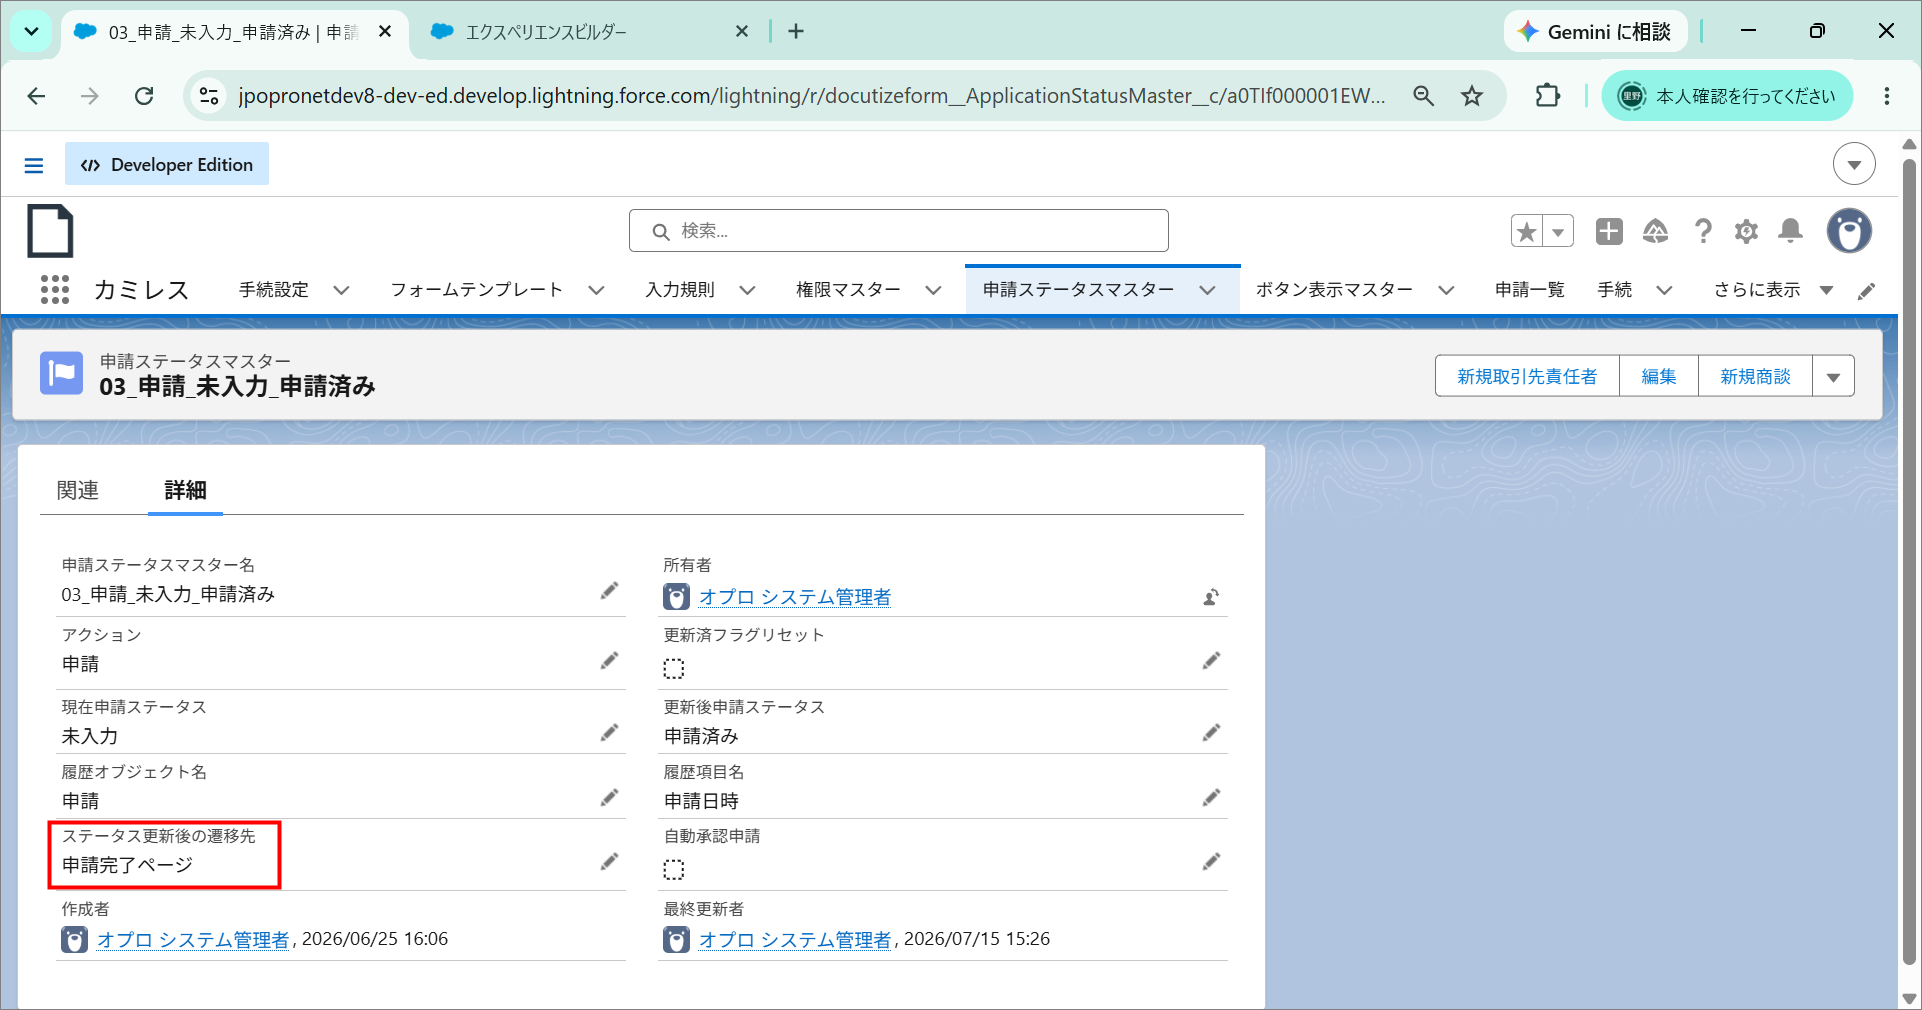Open favorites list dropdown arrow
1922x1010 pixels.
pyautogui.click(x=1558, y=232)
